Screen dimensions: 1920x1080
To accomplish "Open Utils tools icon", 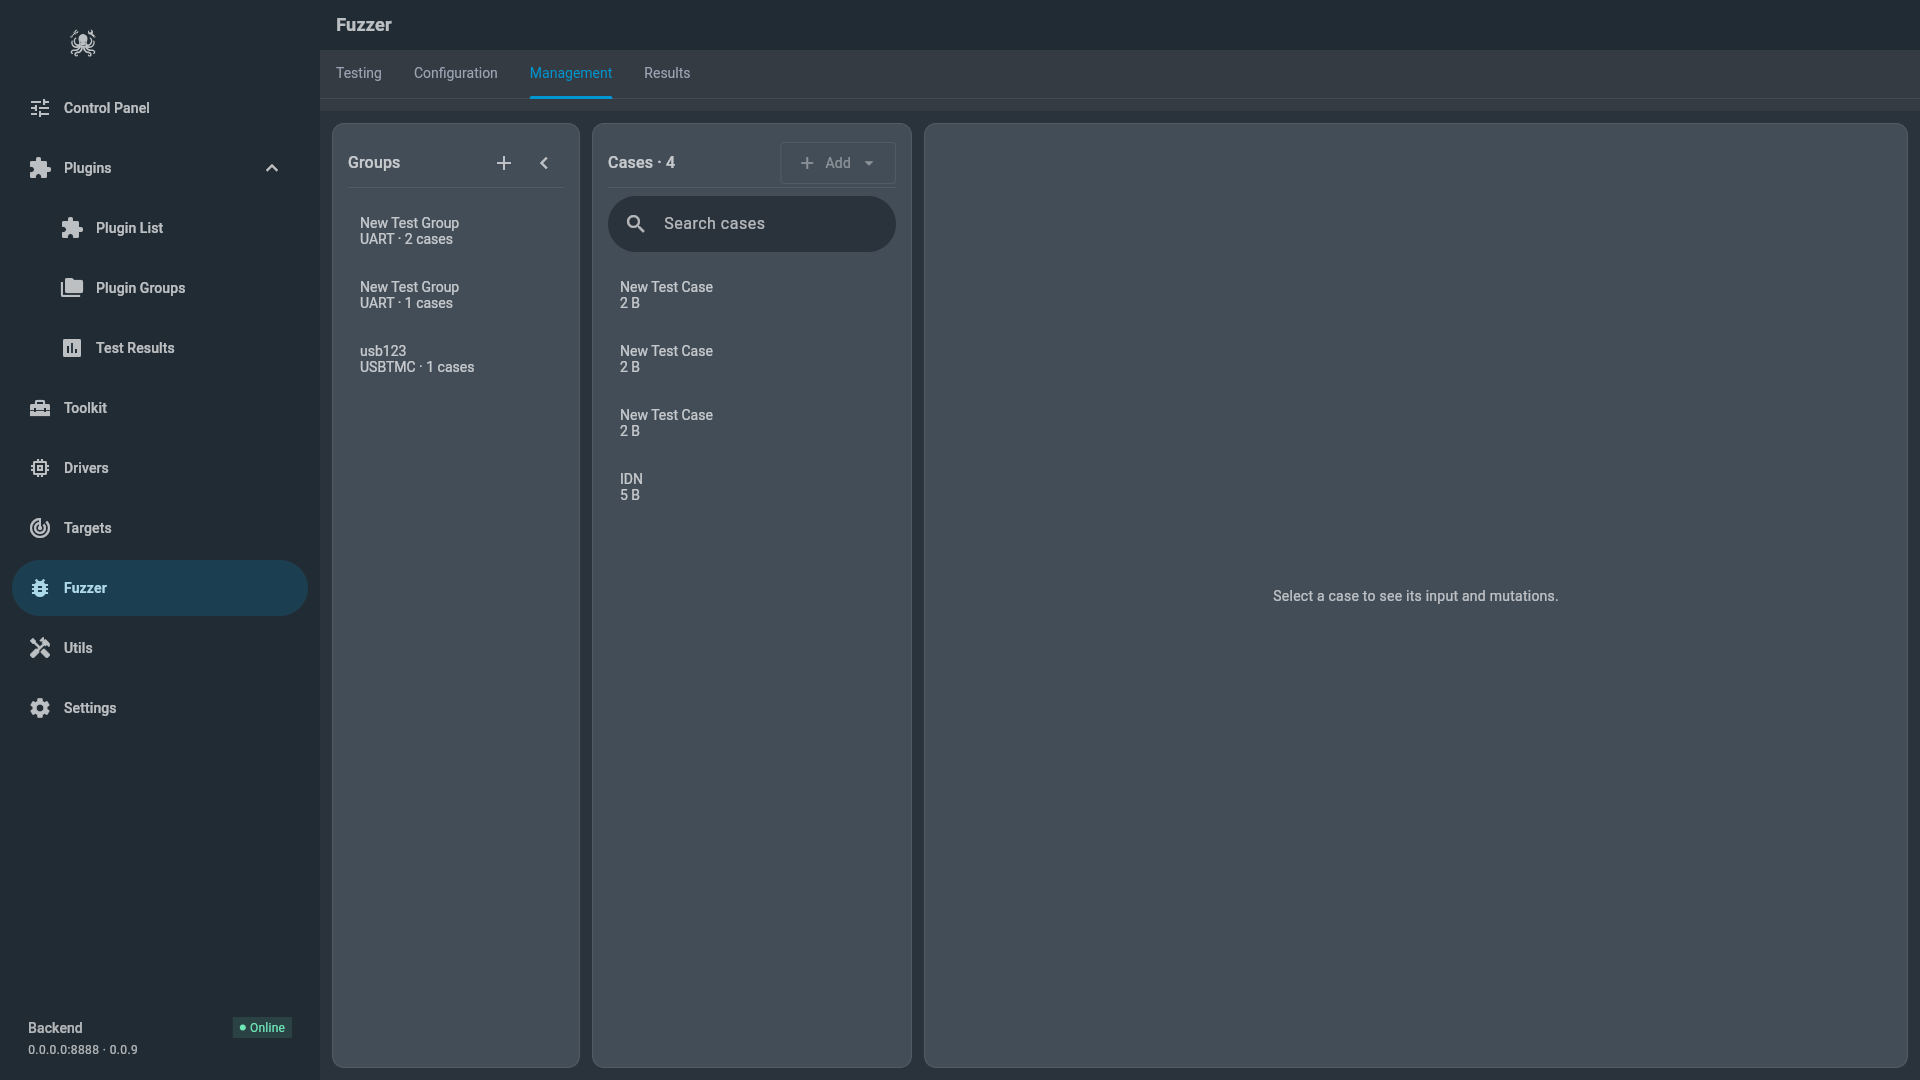I will pyautogui.click(x=40, y=648).
